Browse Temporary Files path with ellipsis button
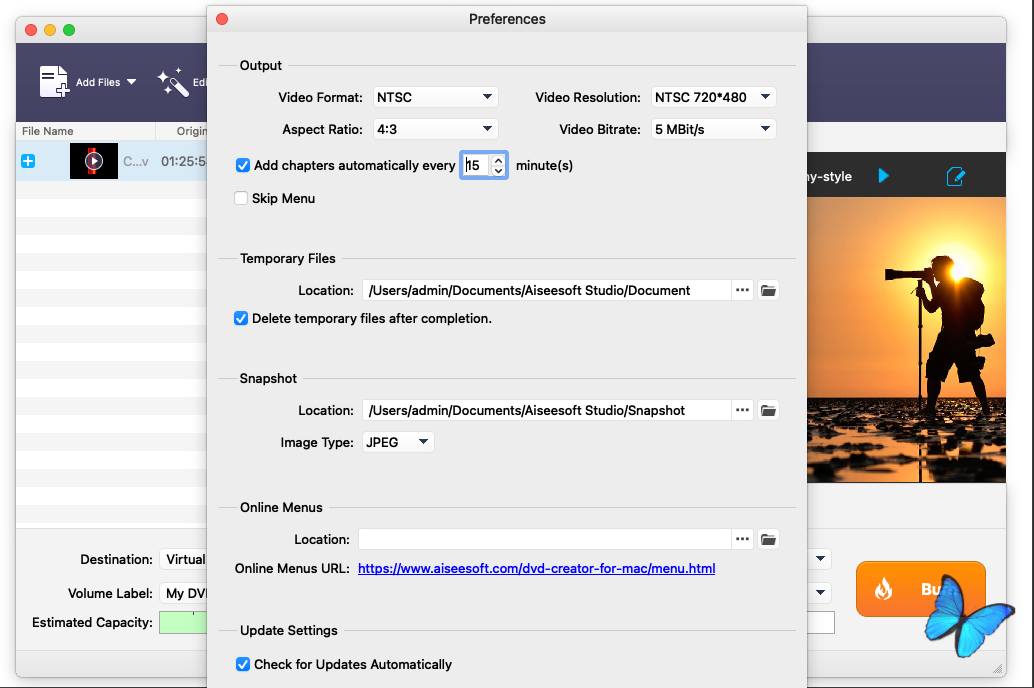 (x=742, y=290)
